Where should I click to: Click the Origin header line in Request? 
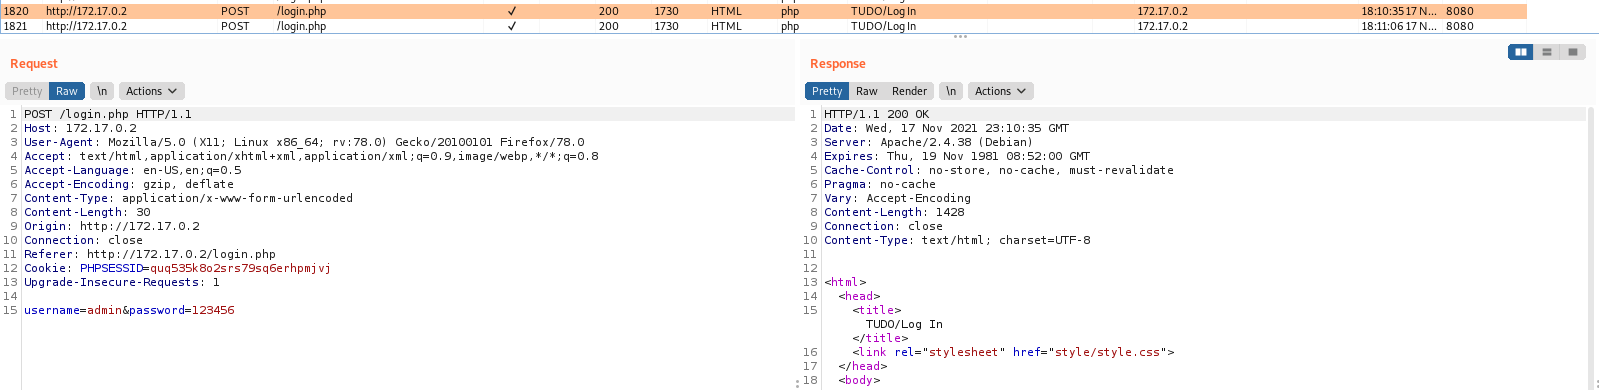pyautogui.click(x=112, y=226)
